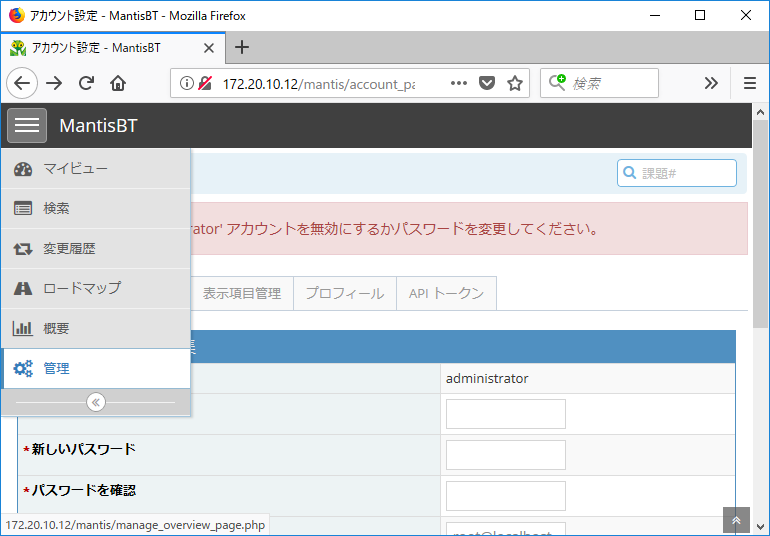Open the page actions three-dot menu
Viewport: 770px width, 536px height.
pos(459,83)
